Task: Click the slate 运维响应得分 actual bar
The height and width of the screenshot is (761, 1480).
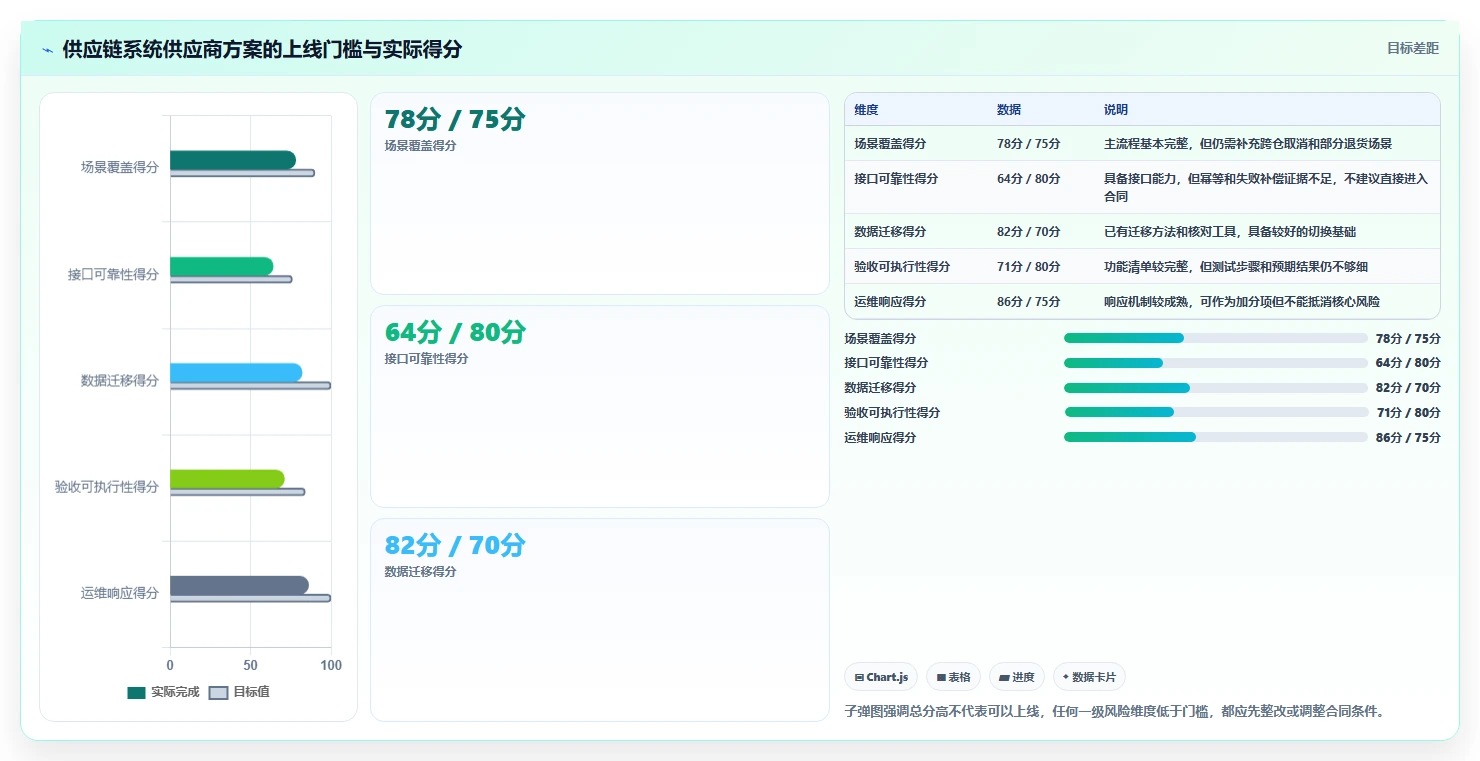Action: pos(239,586)
